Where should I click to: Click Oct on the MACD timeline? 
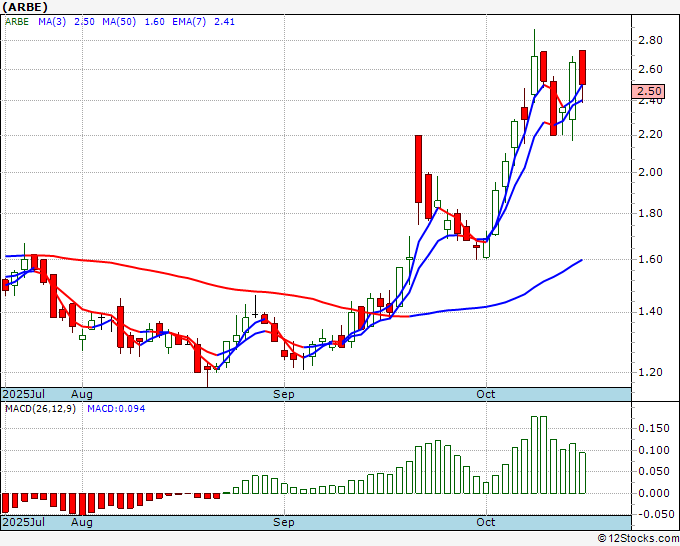(485, 522)
